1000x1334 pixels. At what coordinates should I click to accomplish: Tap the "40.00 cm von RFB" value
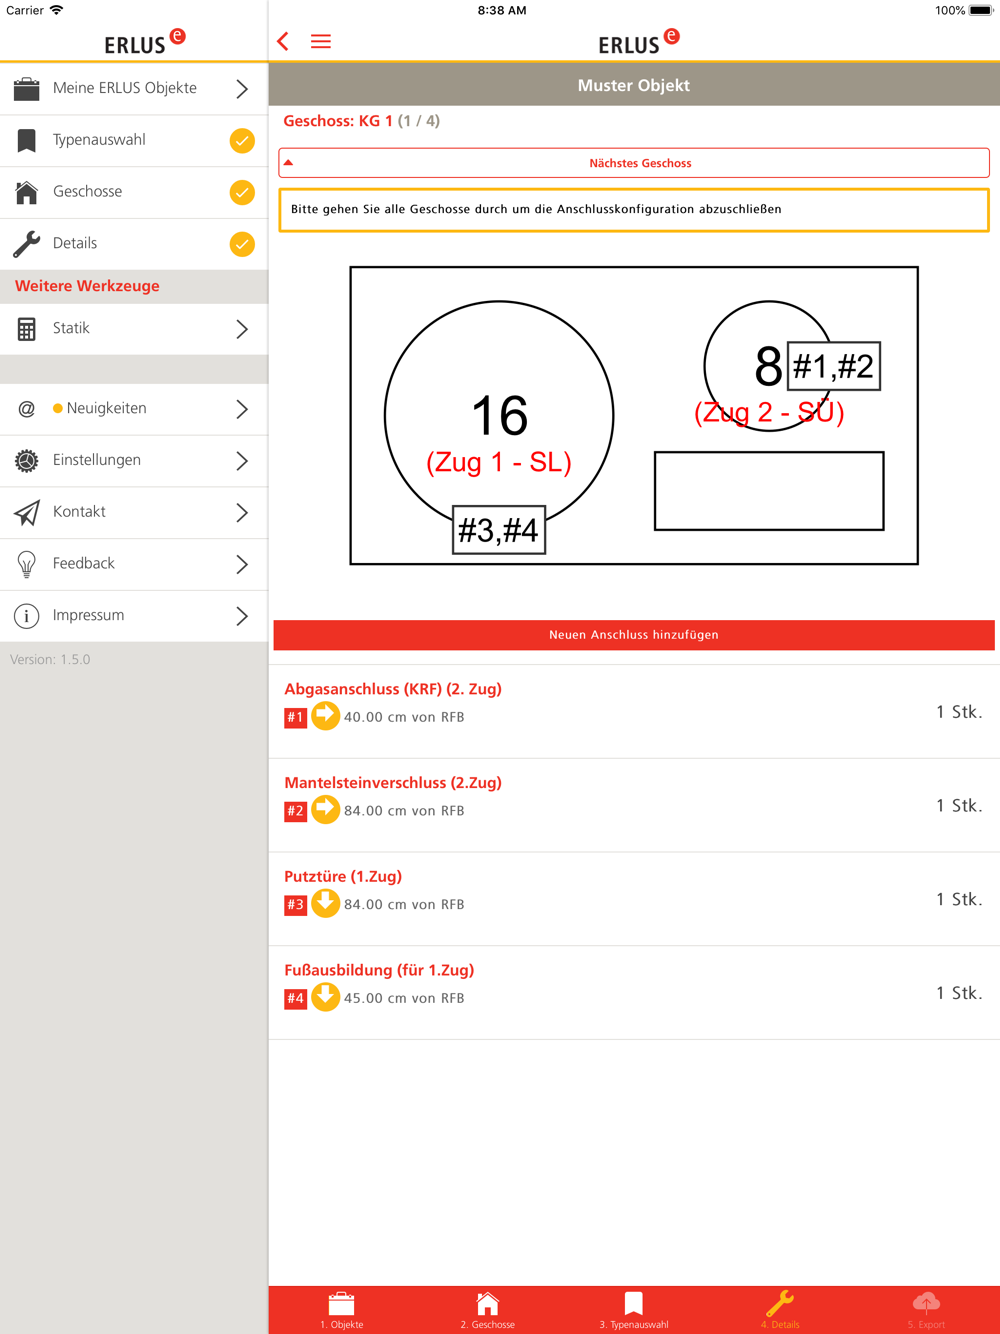point(404,717)
